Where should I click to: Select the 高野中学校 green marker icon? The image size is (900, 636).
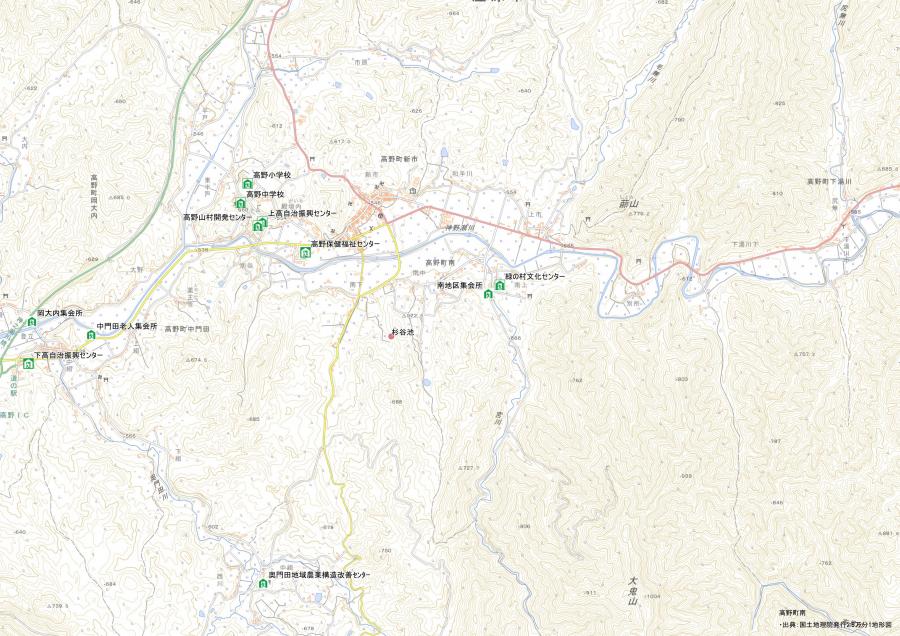pos(240,203)
